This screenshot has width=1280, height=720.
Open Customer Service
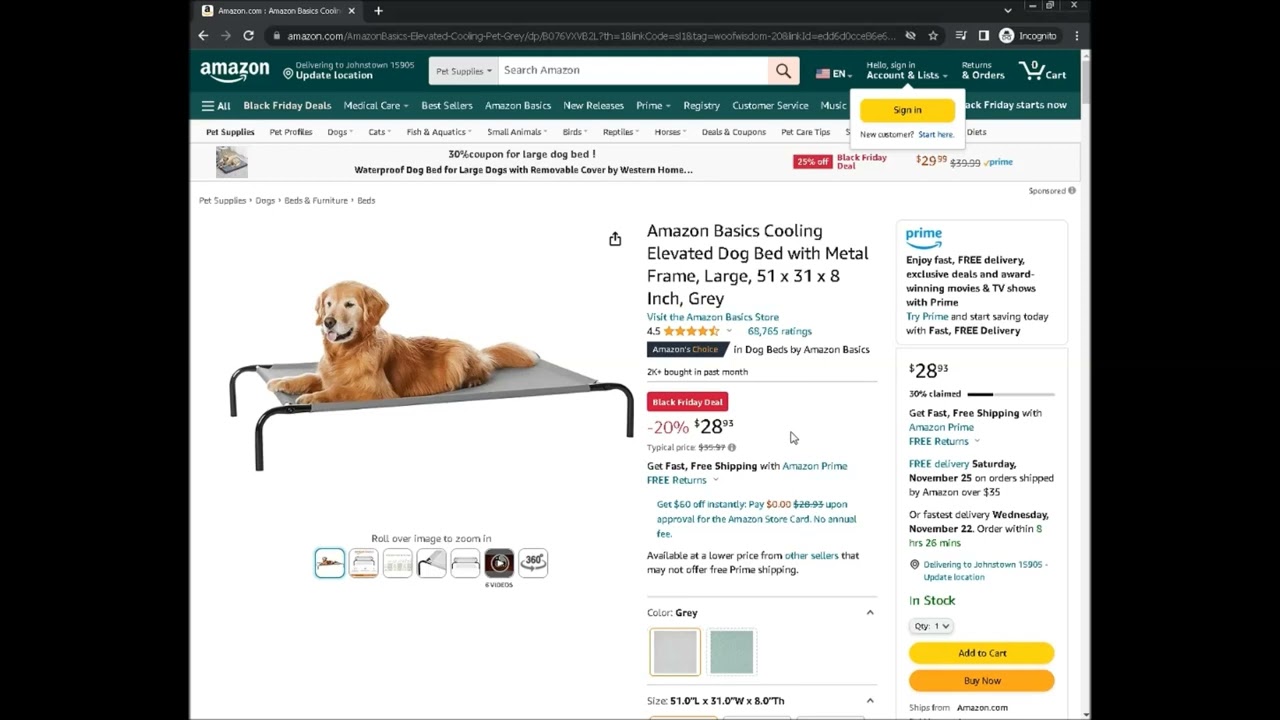[x=770, y=106]
